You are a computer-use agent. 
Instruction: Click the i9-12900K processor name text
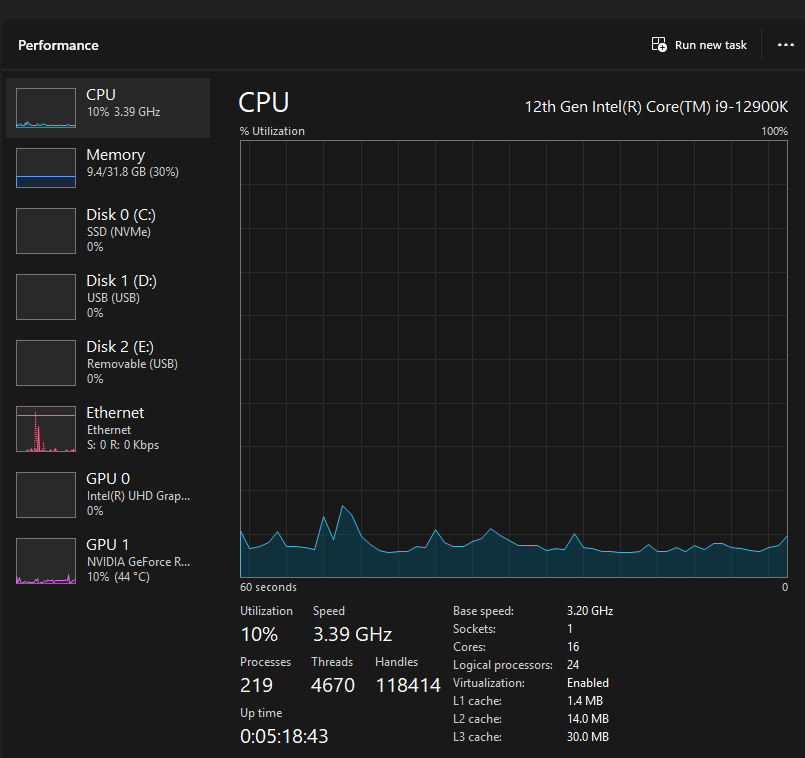(656, 106)
